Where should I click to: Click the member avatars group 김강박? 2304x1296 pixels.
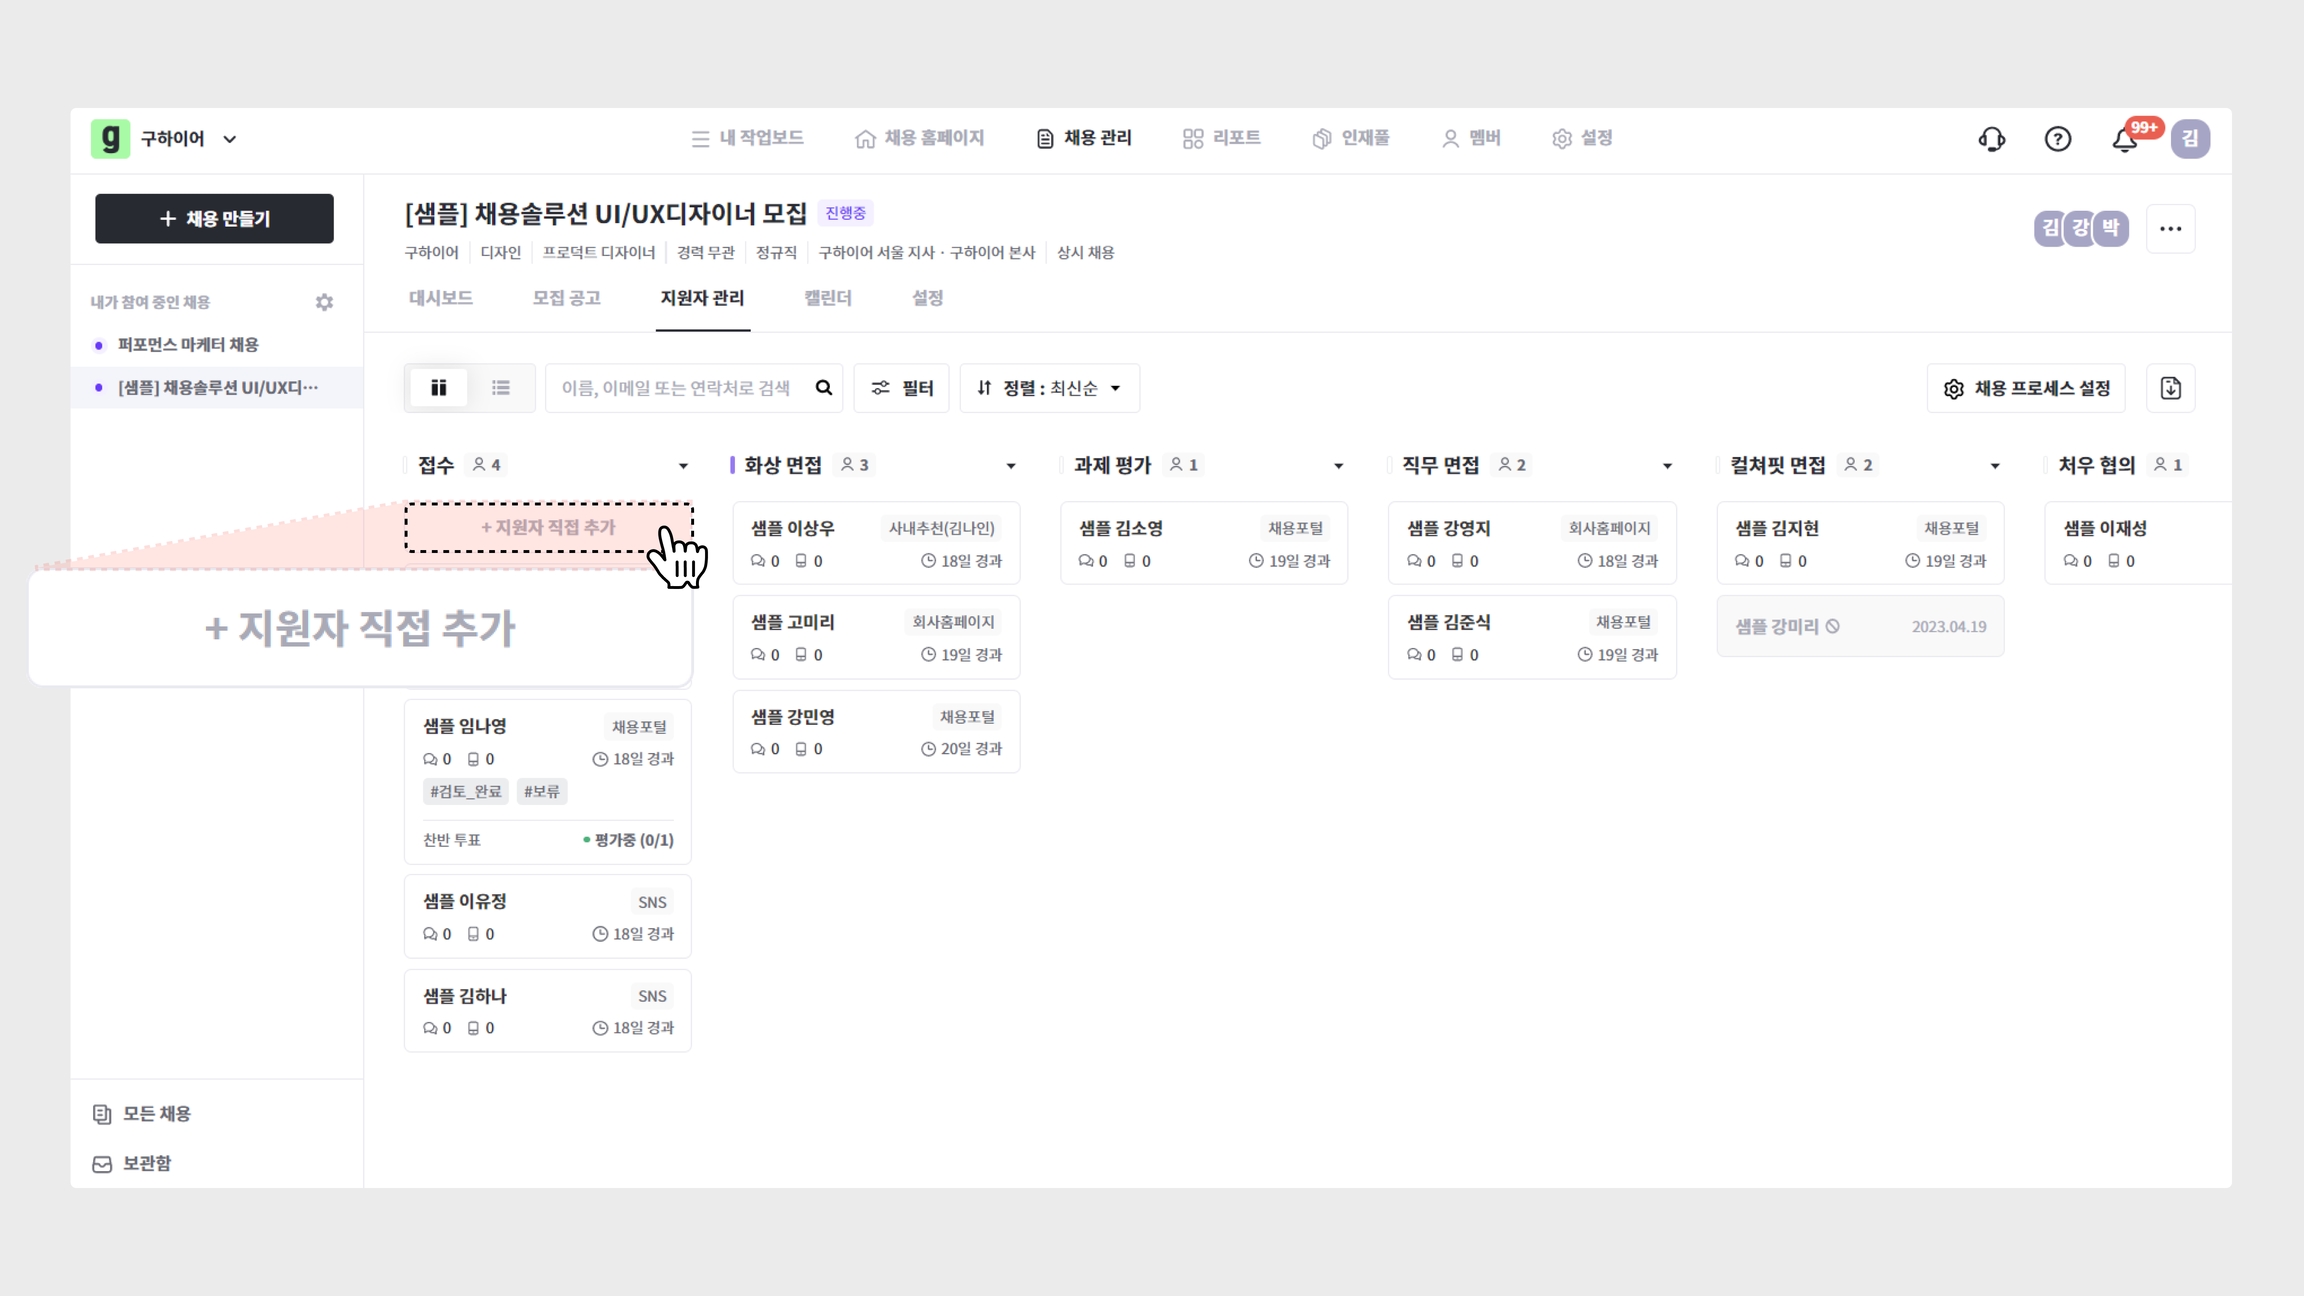(x=2082, y=228)
